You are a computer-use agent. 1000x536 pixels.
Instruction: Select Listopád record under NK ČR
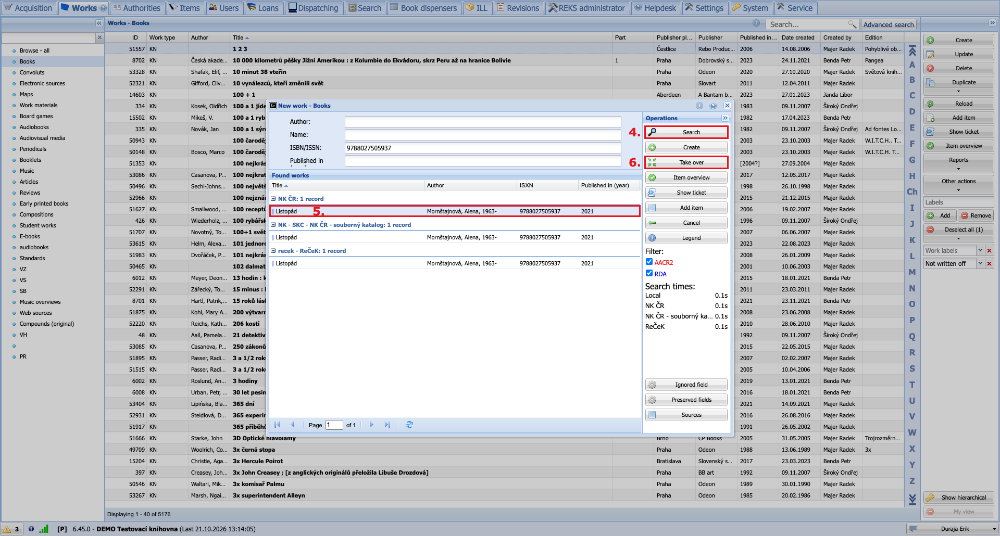[x=455, y=211]
